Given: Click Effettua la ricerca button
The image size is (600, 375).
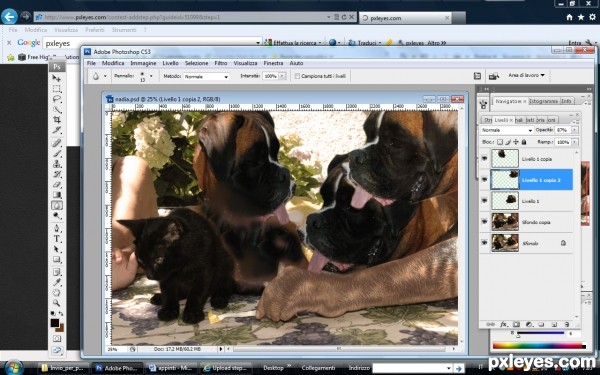Looking at the screenshot, I should click(293, 42).
